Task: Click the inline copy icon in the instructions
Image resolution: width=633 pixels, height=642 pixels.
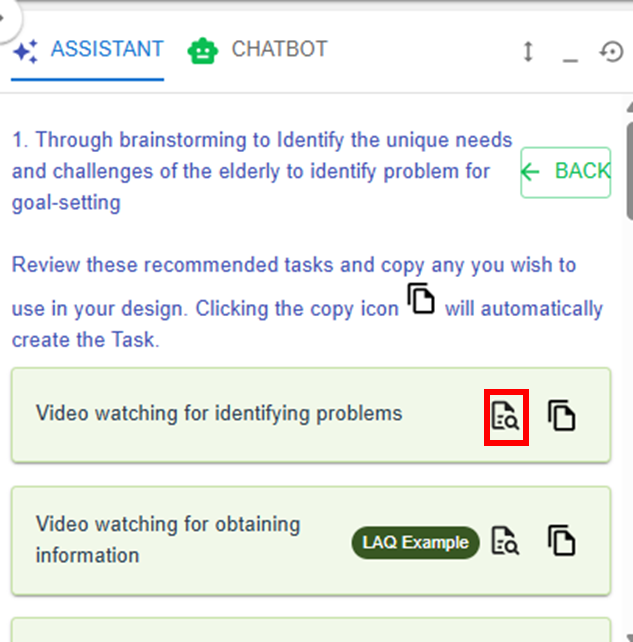Action: 422,299
